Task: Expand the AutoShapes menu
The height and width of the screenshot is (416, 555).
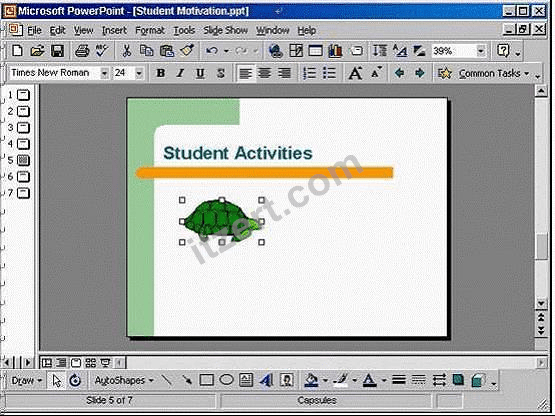Action: click(124, 381)
